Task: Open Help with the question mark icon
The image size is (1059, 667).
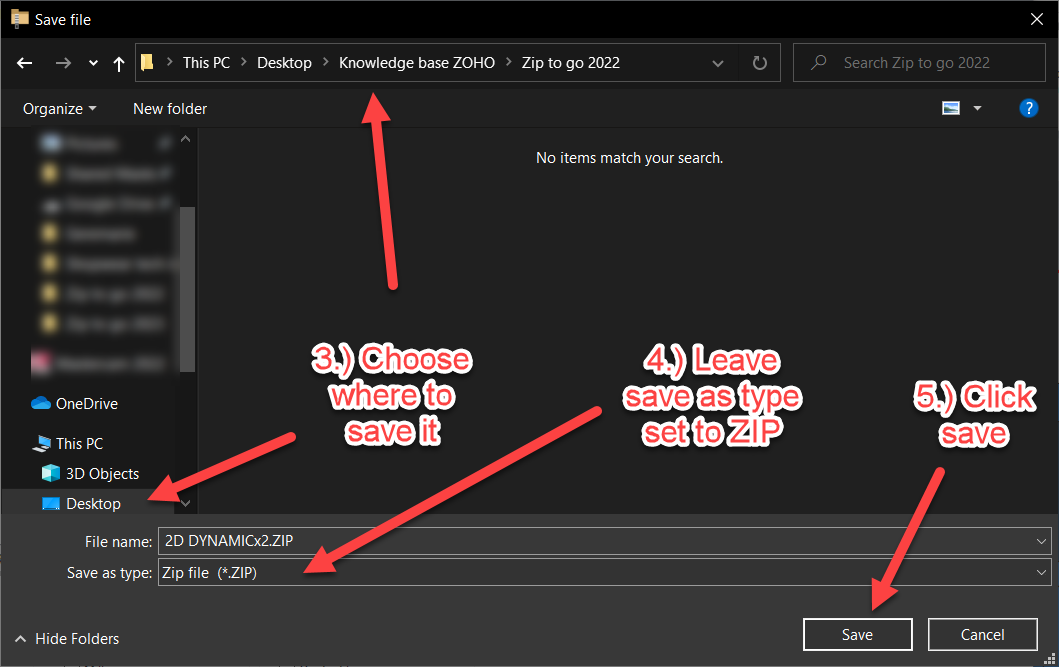Action: click(1029, 108)
